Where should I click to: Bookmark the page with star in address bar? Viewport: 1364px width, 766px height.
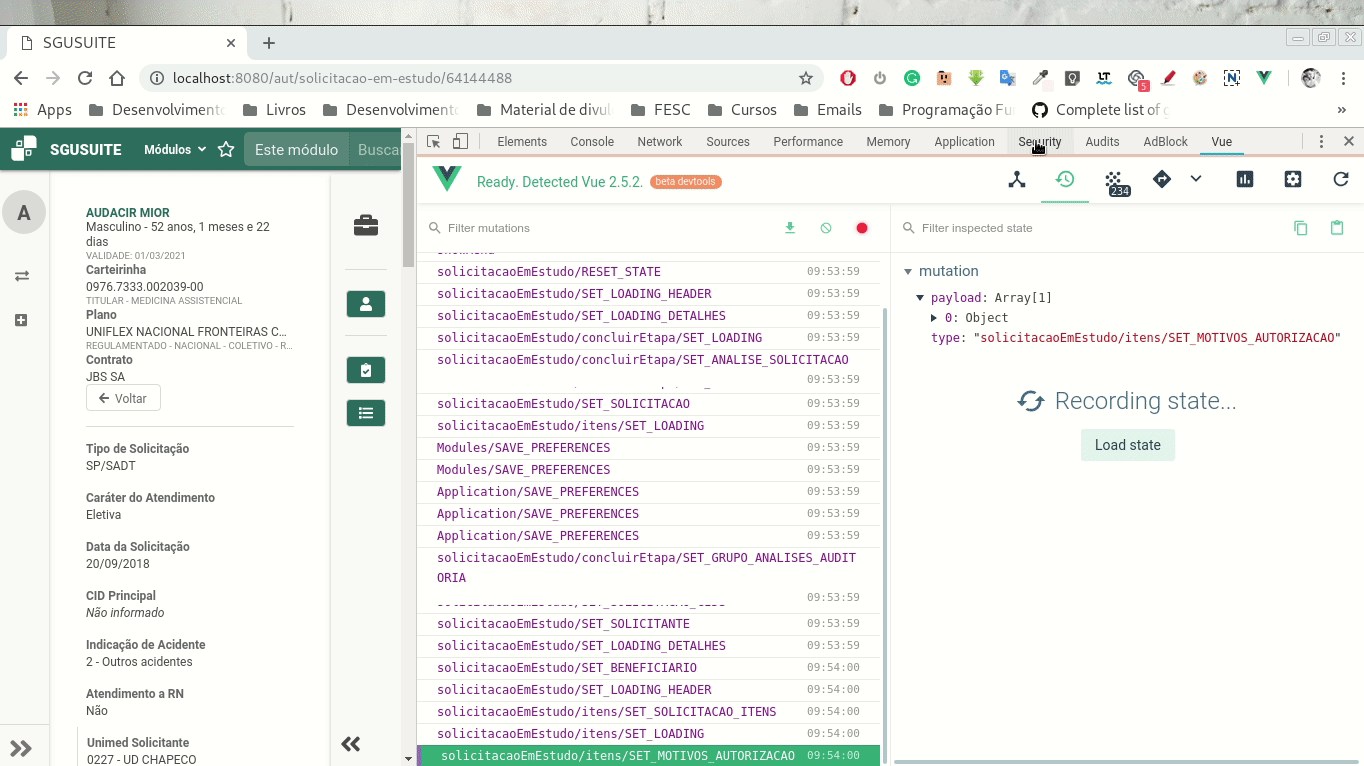pyautogui.click(x=806, y=78)
